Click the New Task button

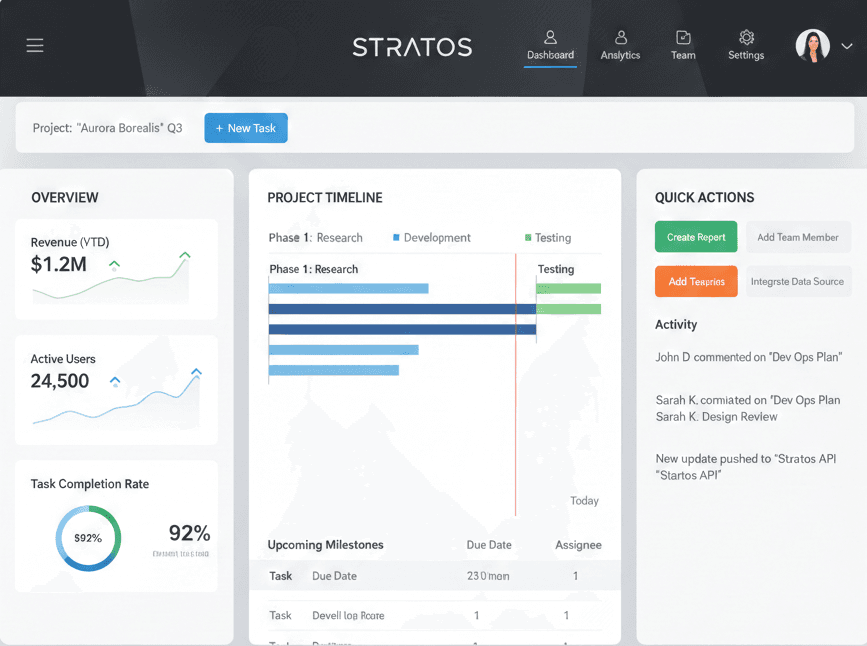pos(246,128)
